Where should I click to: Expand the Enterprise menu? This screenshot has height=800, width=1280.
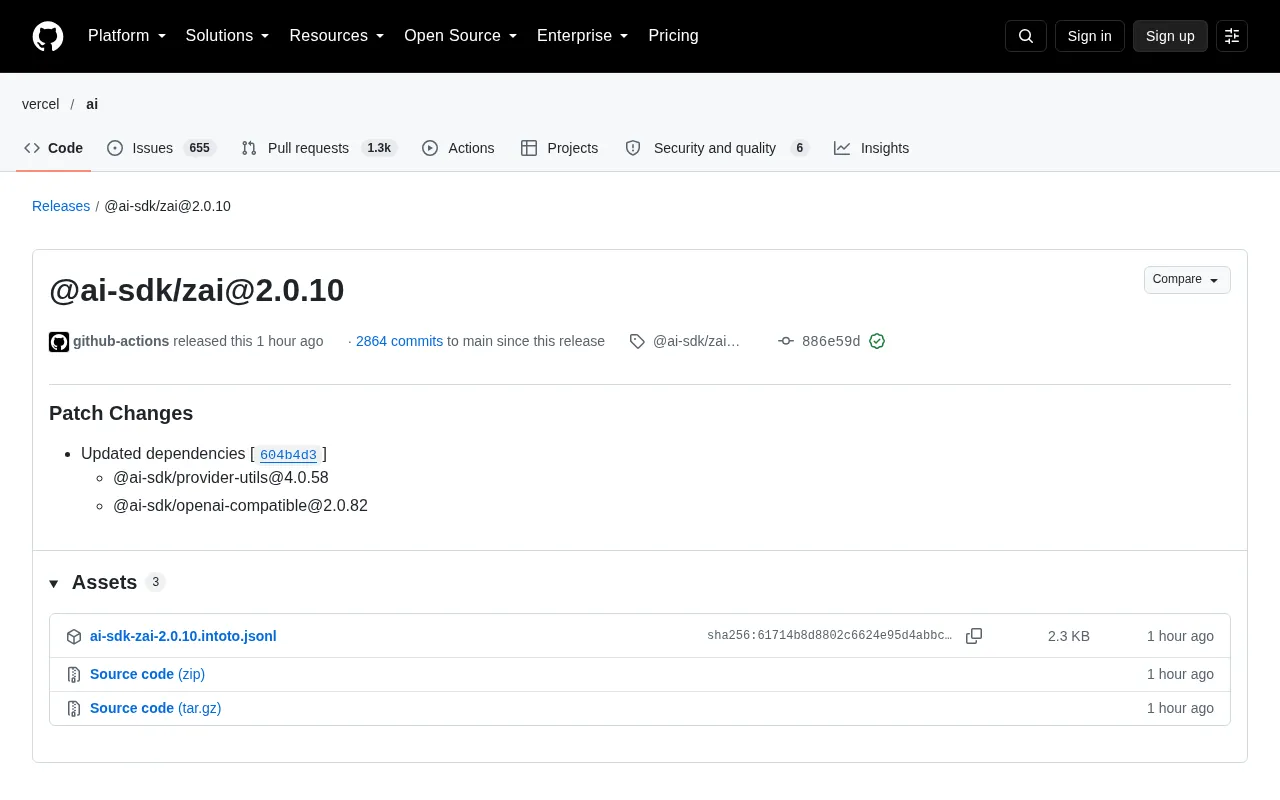pyautogui.click(x=583, y=36)
